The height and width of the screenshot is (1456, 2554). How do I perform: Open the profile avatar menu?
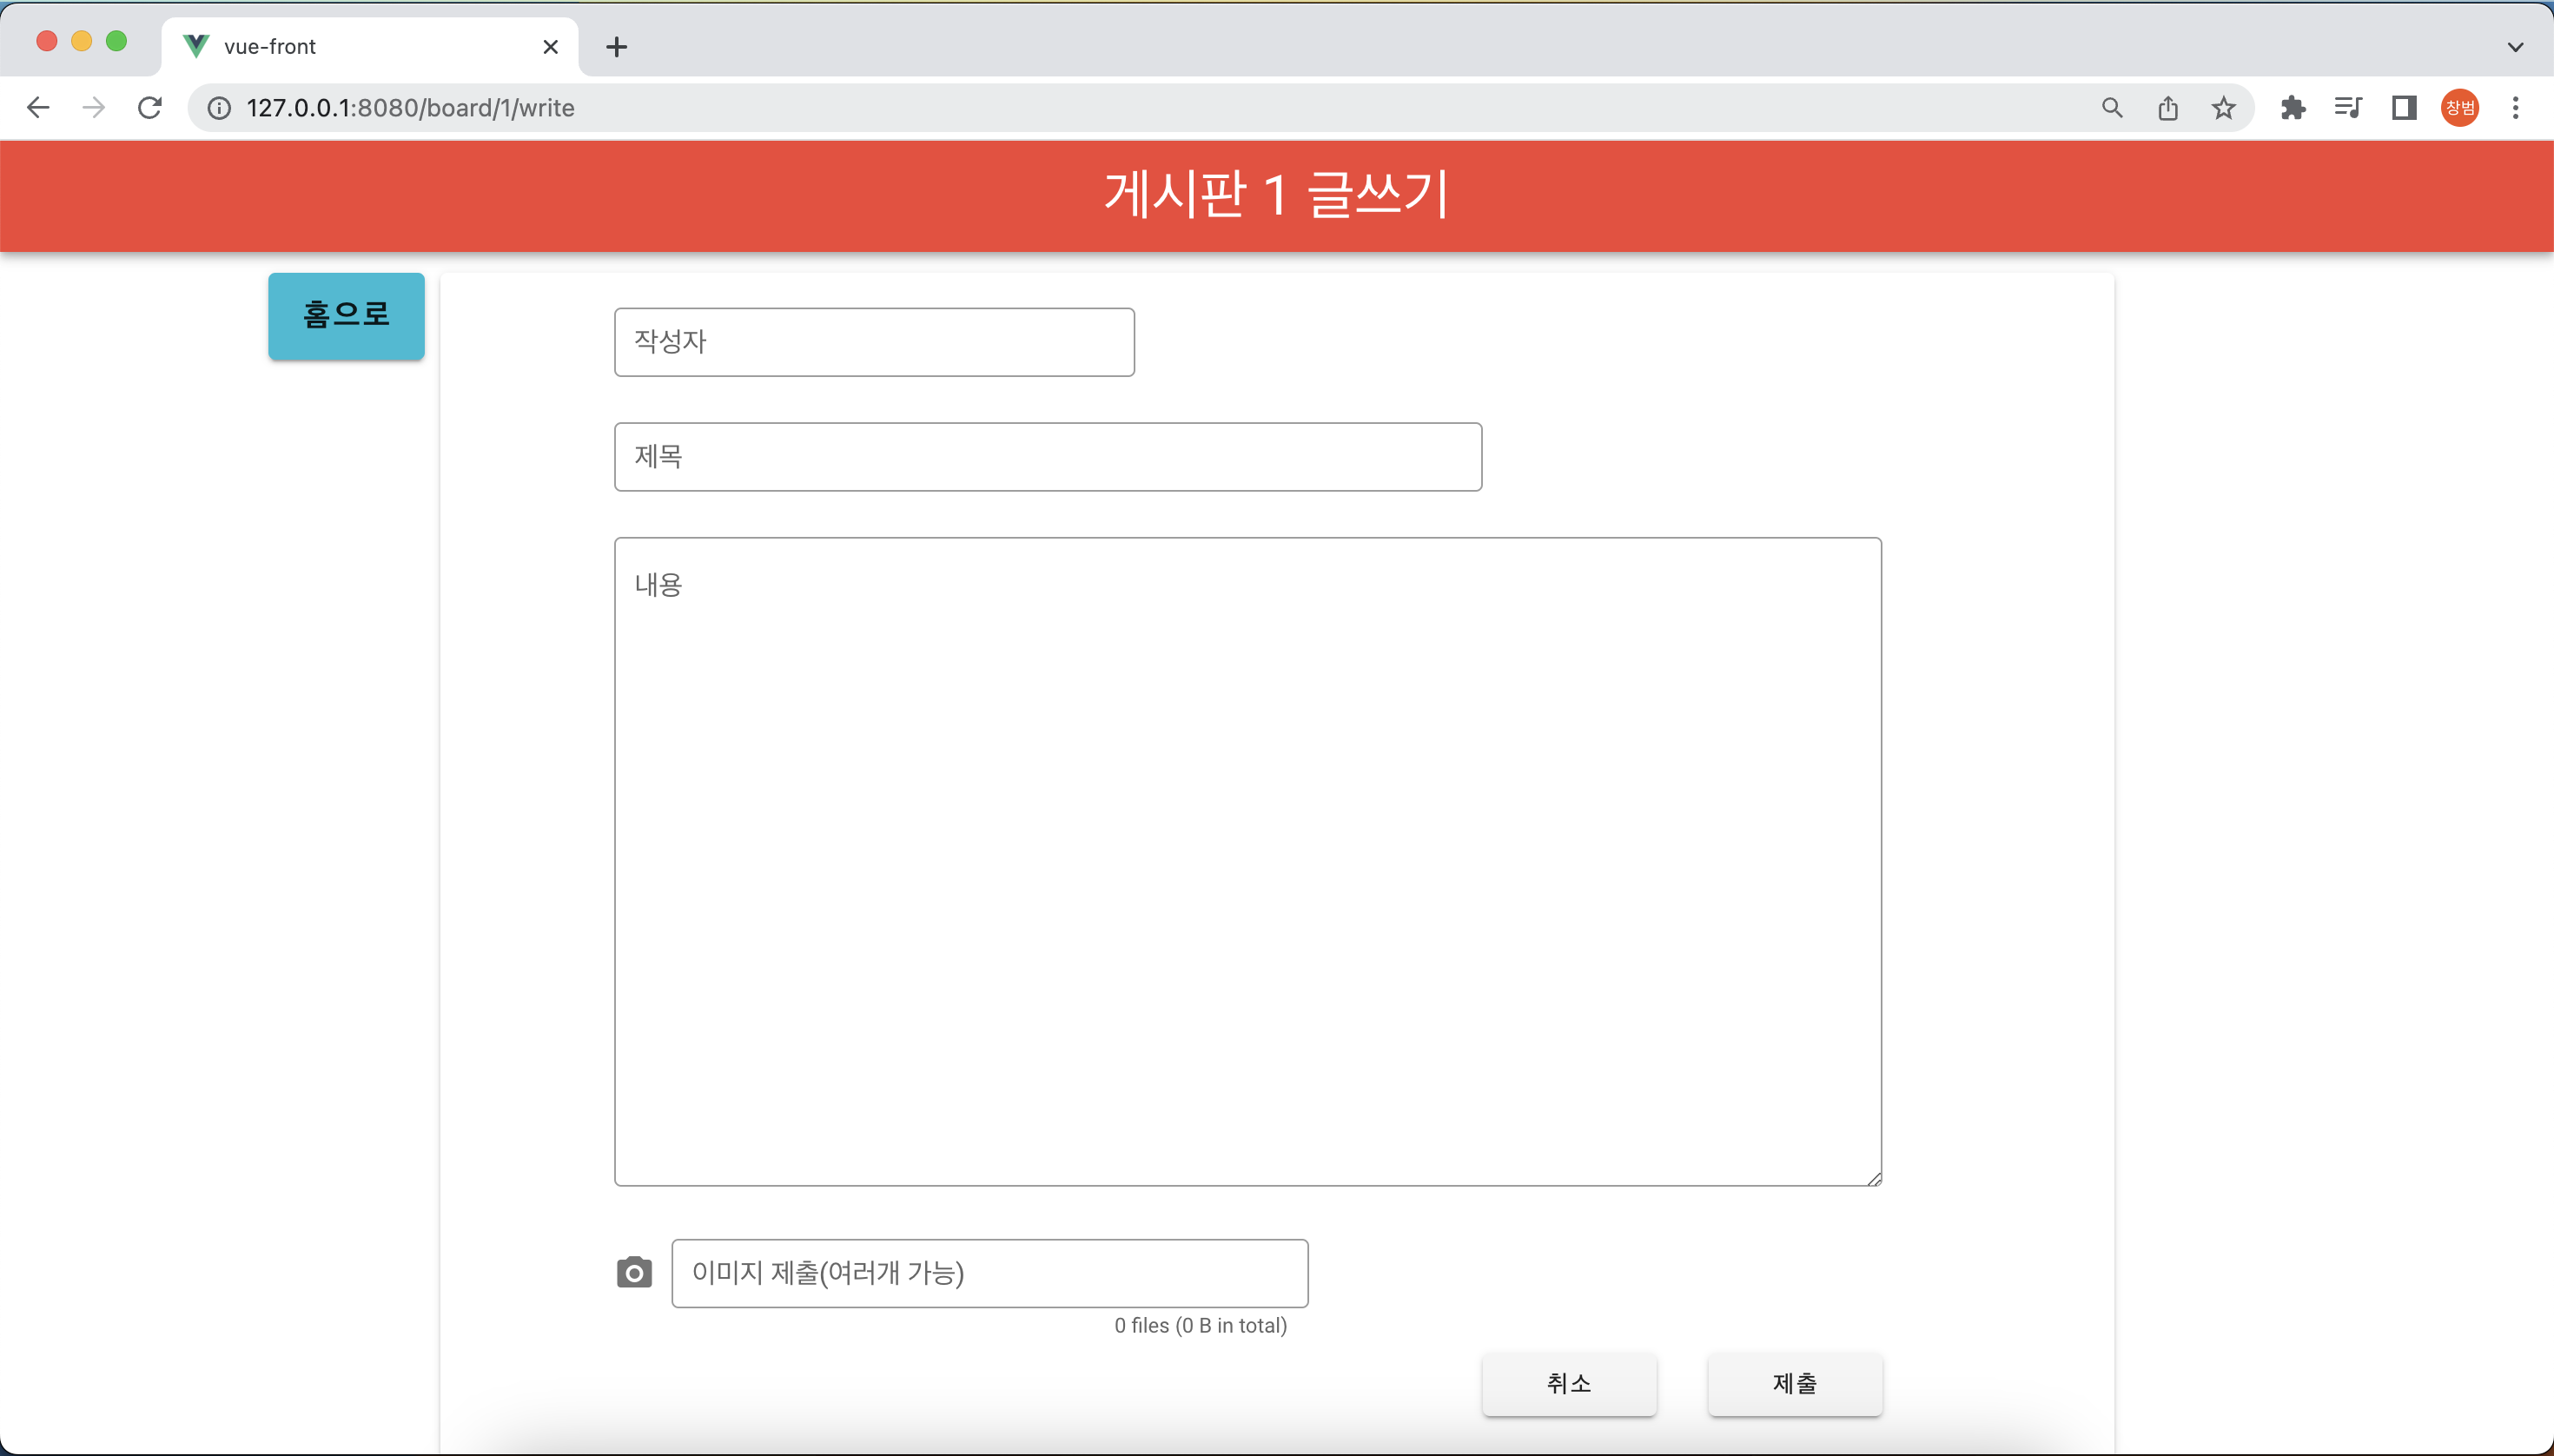[x=2459, y=108]
